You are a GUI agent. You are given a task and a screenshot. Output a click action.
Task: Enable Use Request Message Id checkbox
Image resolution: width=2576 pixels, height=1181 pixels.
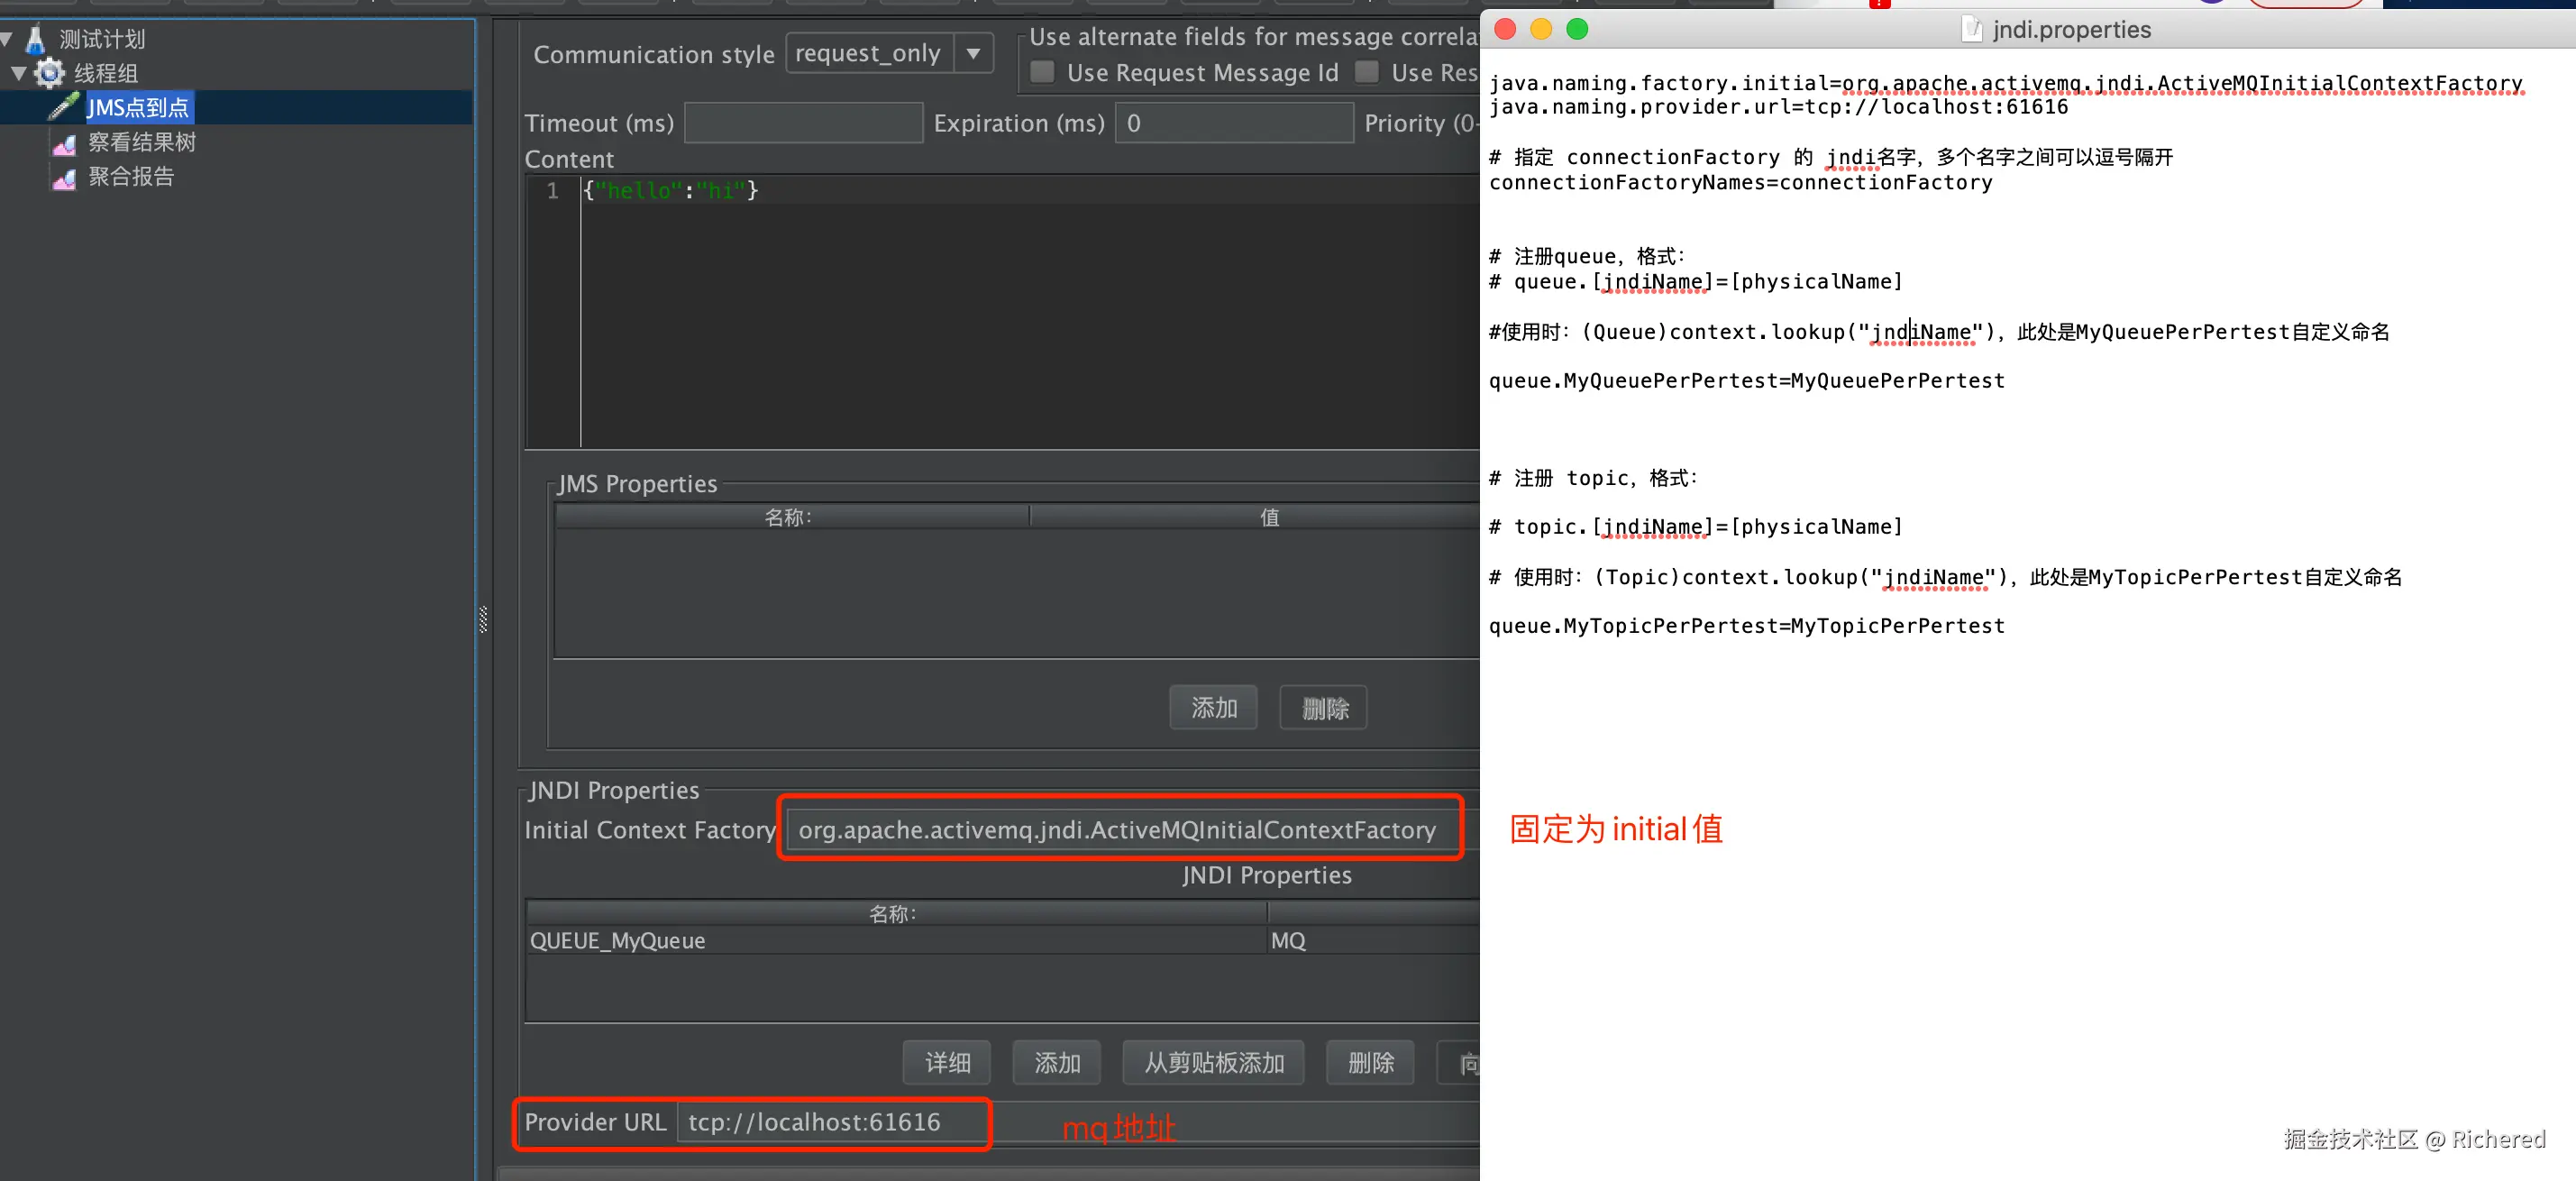[x=1043, y=73]
